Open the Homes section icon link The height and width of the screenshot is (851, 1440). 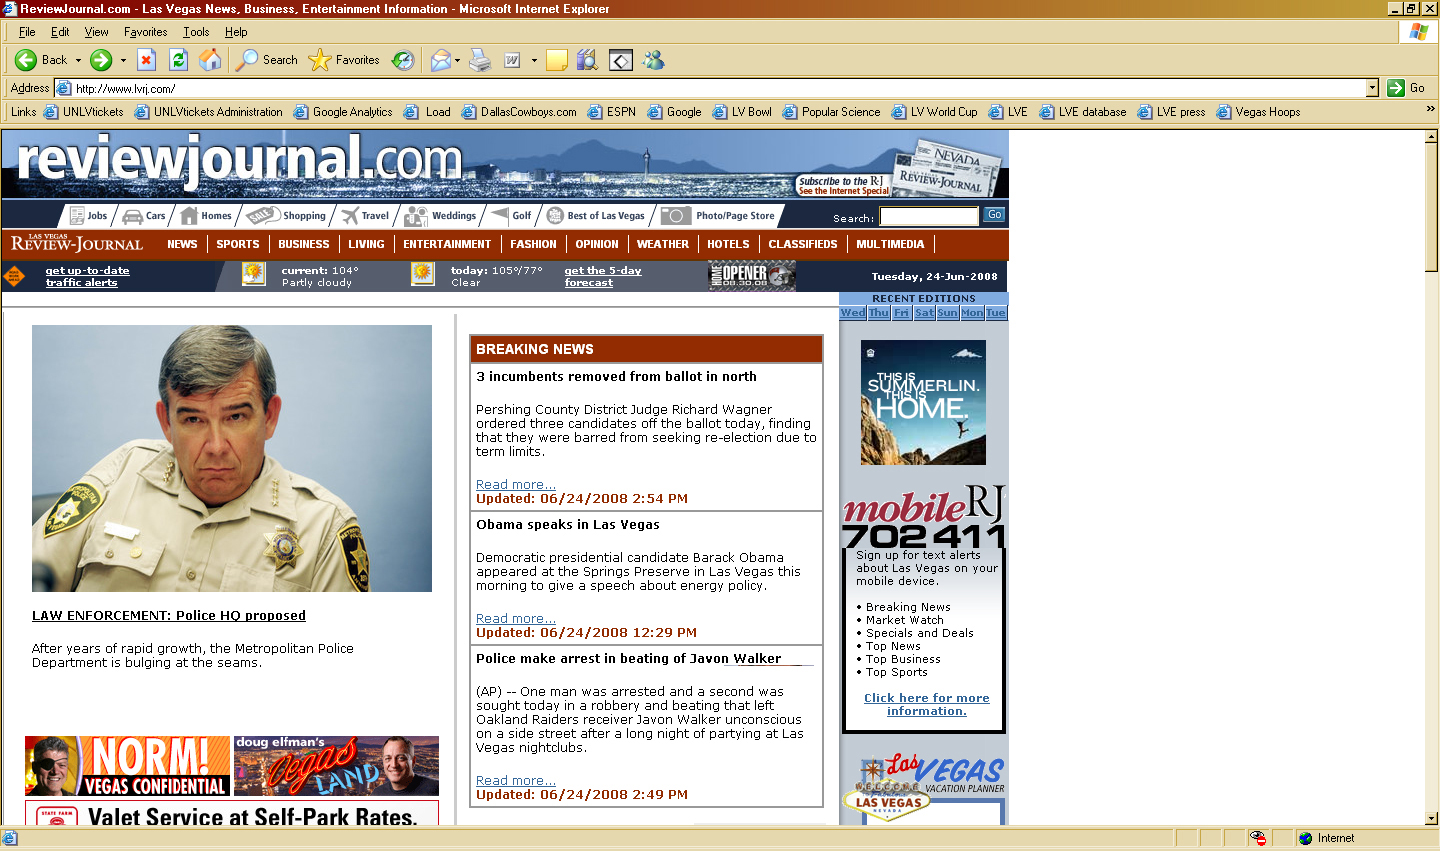(x=206, y=215)
